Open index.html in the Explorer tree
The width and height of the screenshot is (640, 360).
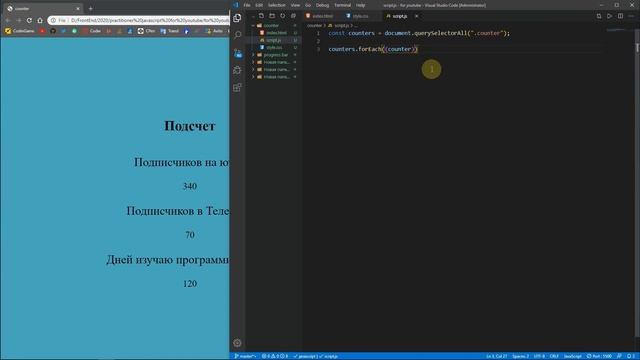pos(276,33)
